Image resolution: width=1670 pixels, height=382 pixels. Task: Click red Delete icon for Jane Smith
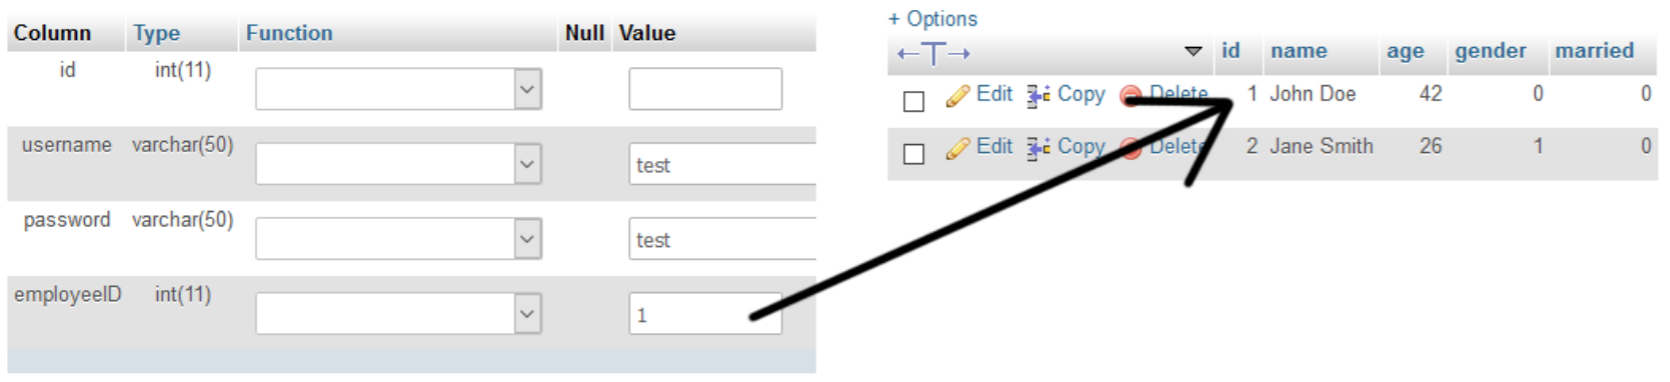(x=1131, y=149)
